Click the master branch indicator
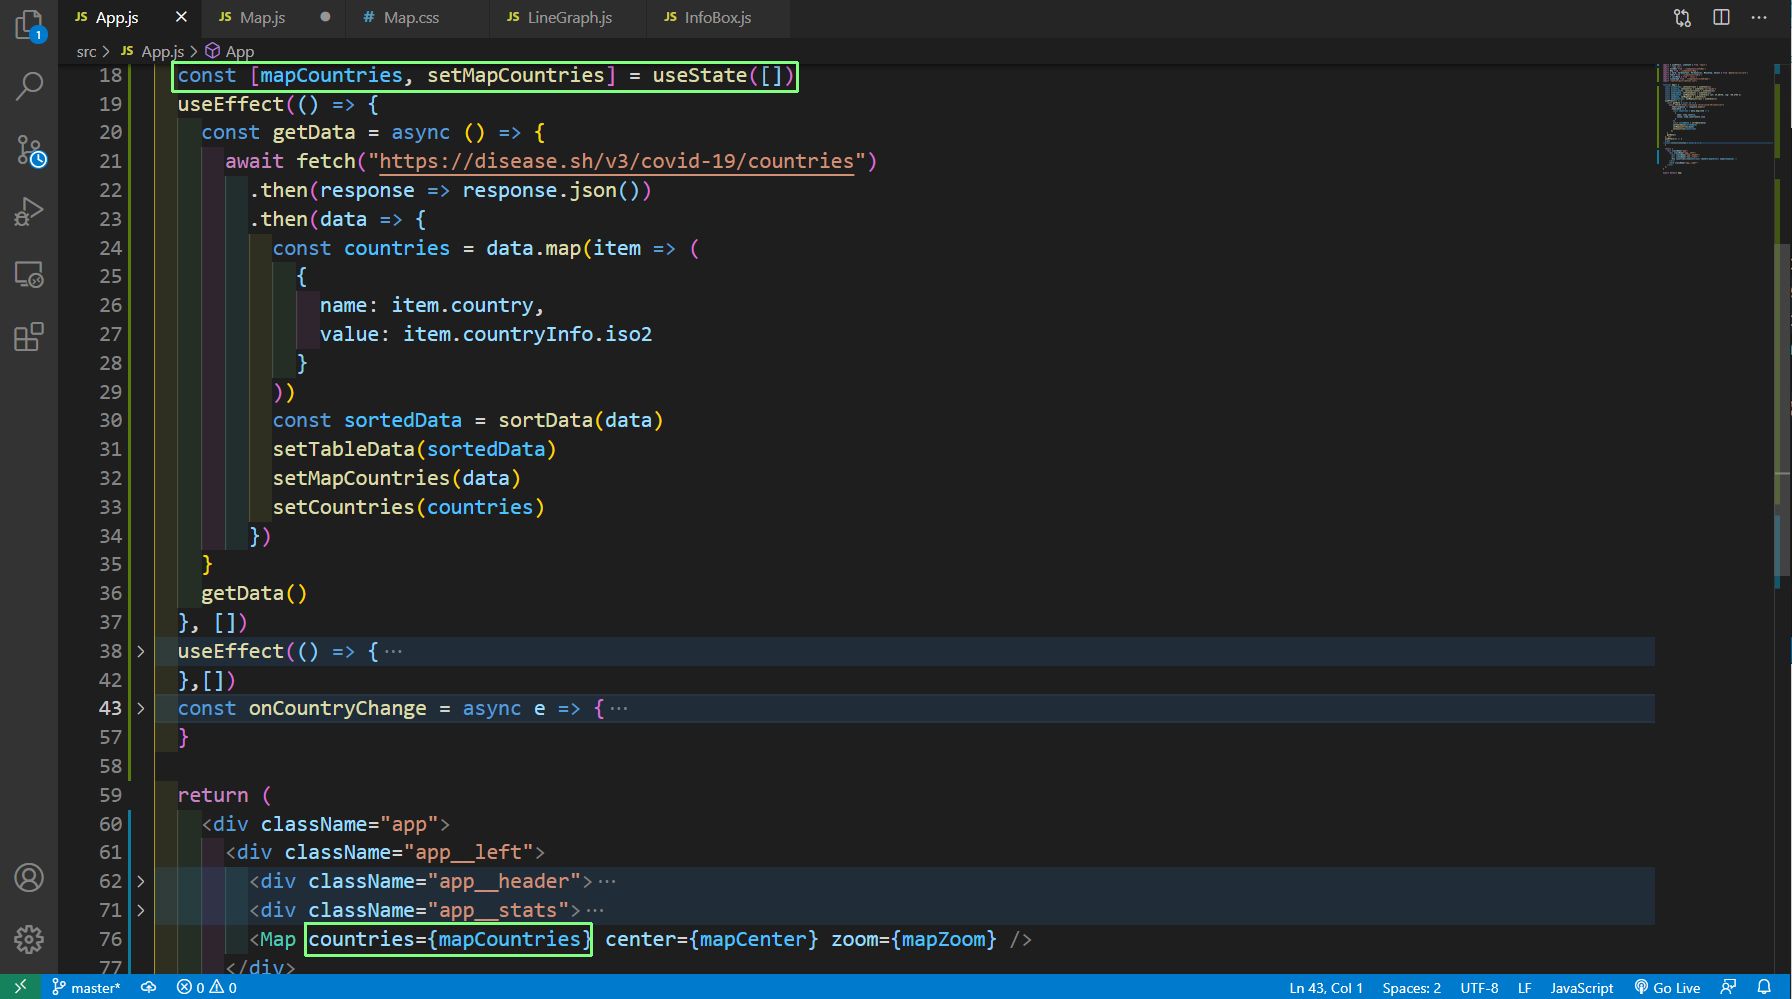1792x999 pixels. (86, 987)
